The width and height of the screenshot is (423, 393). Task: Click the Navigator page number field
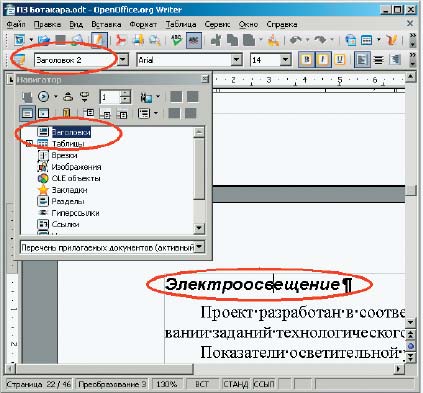(x=110, y=97)
